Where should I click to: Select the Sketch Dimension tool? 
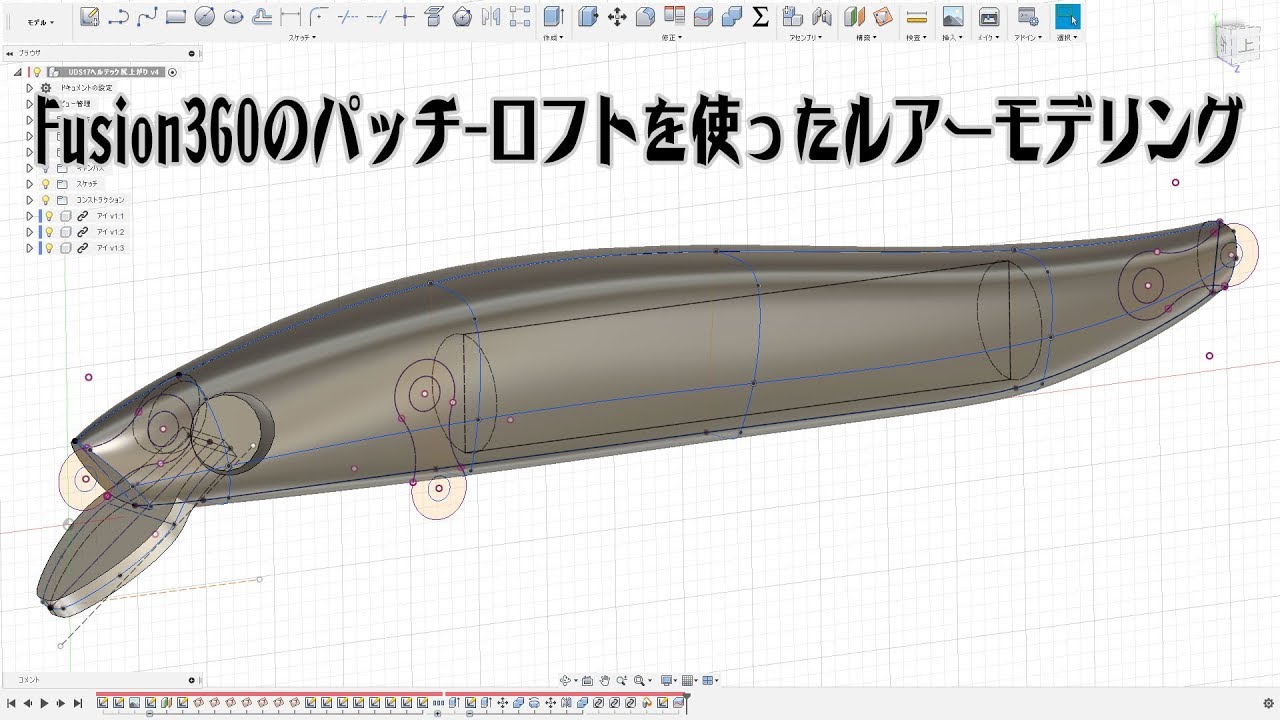(291, 16)
